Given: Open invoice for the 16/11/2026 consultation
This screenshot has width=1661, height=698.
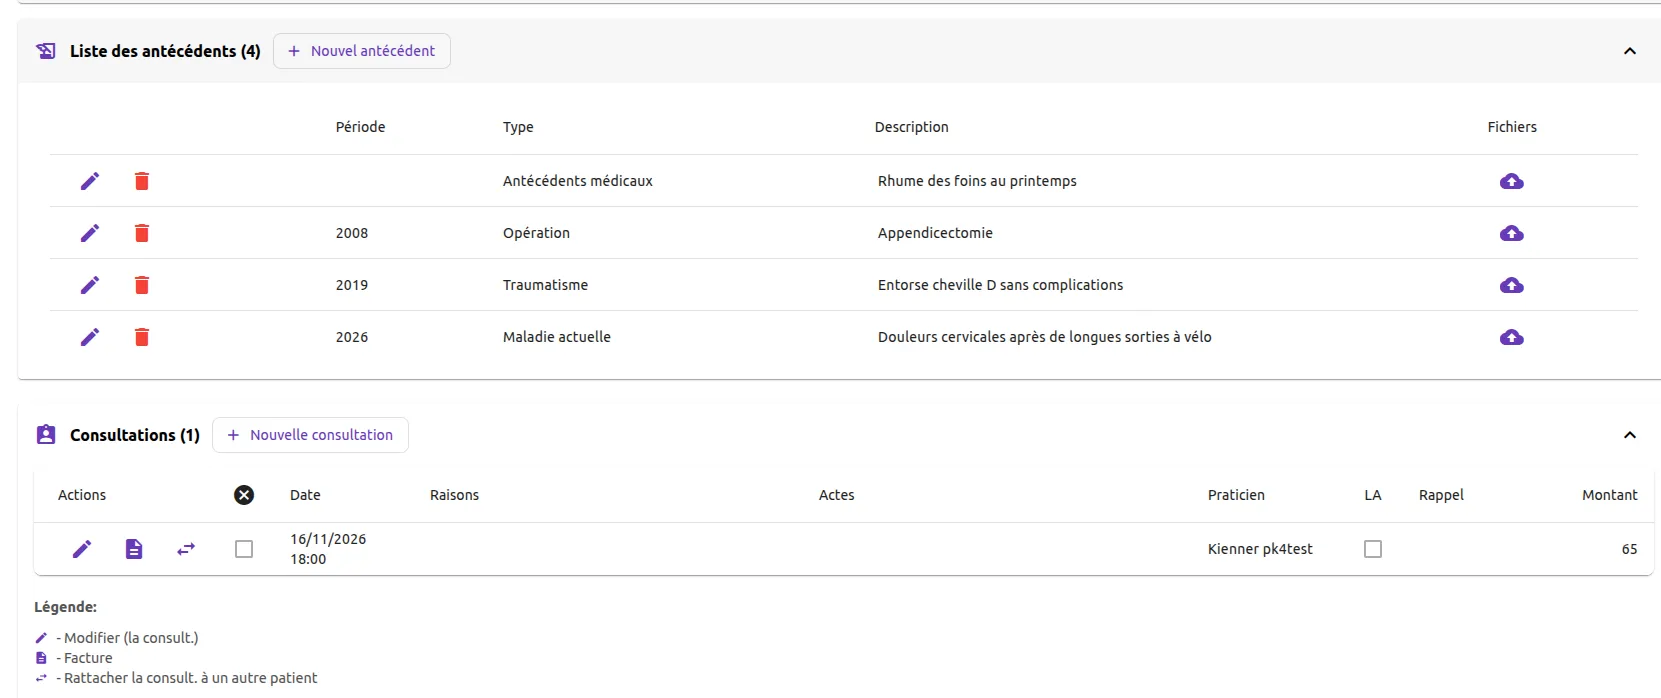Looking at the screenshot, I should pos(134,549).
